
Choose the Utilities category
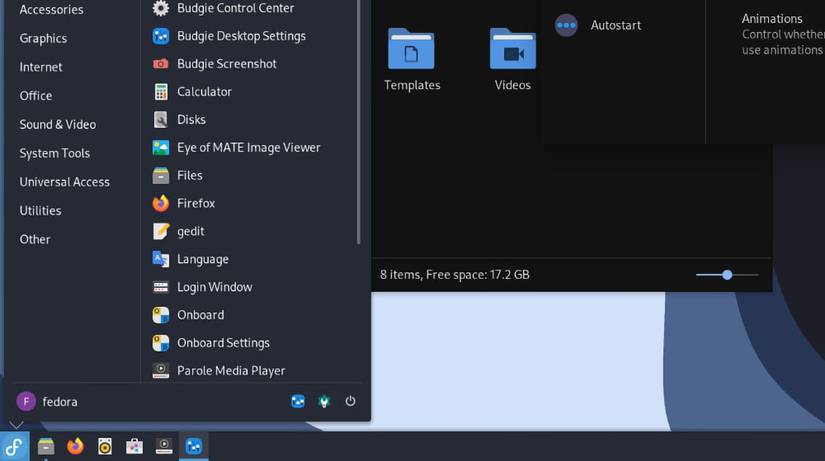click(x=41, y=211)
